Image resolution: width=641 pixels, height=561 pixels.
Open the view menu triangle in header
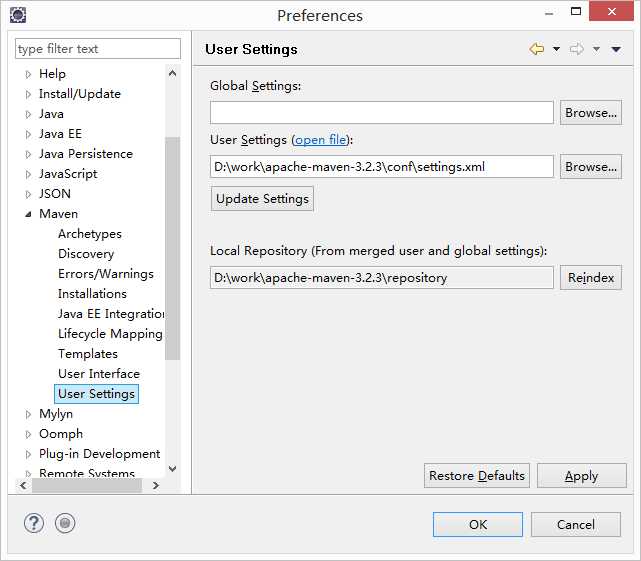coord(616,49)
